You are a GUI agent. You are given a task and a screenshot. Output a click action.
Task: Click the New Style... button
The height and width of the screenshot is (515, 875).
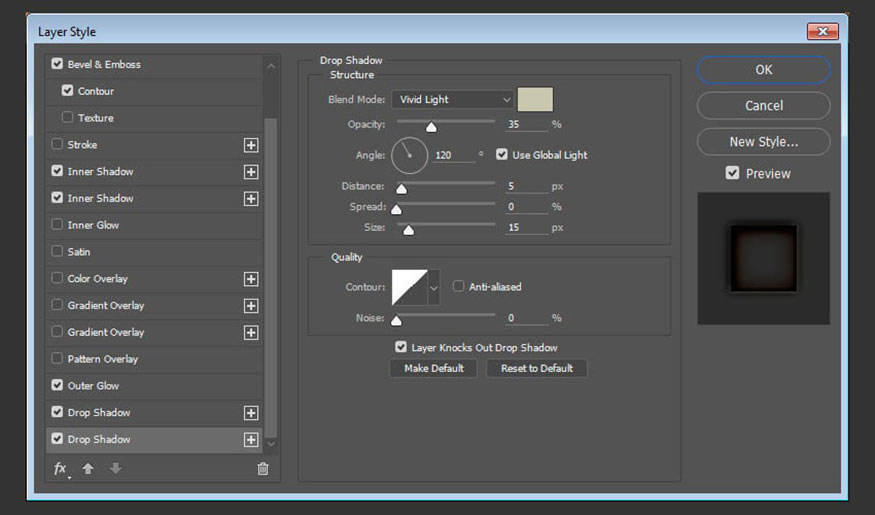click(763, 142)
